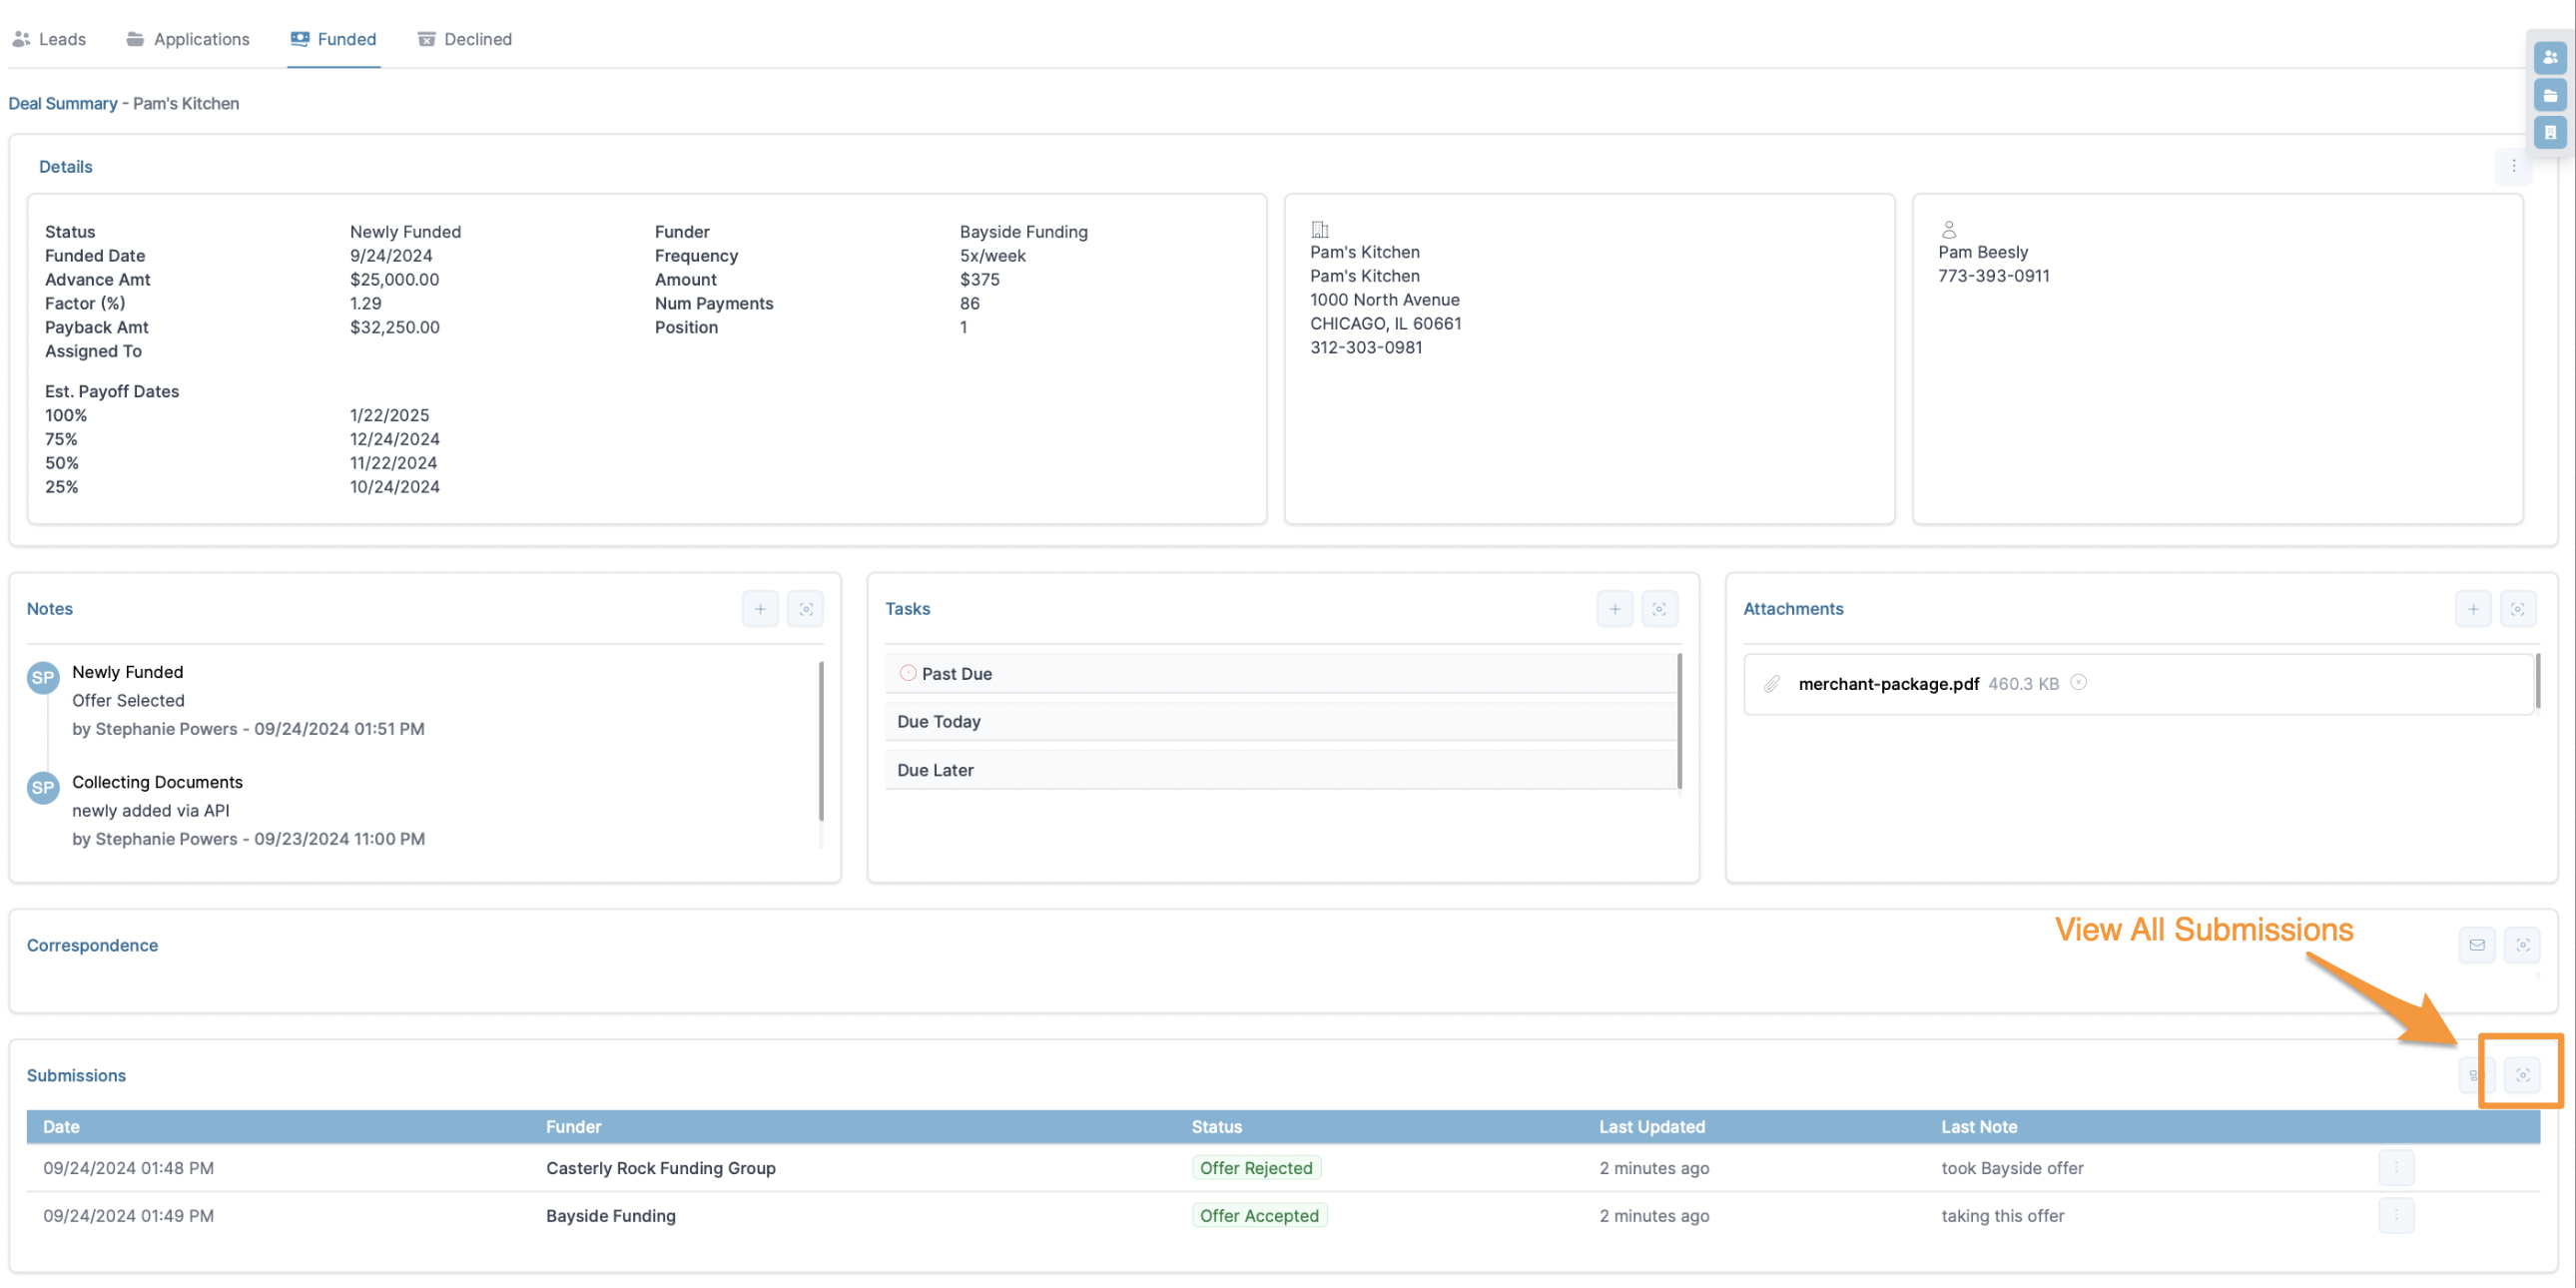Screen dimensions: 2576x1288
Task: Expand the Due Today tasks section
Action: click(x=938, y=722)
